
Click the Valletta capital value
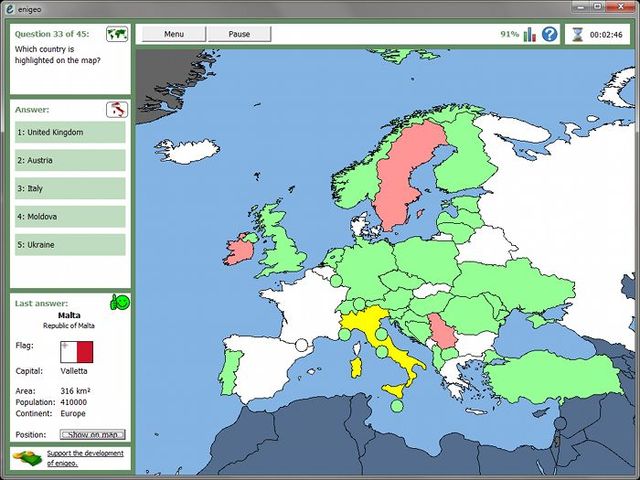click(74, 371)
